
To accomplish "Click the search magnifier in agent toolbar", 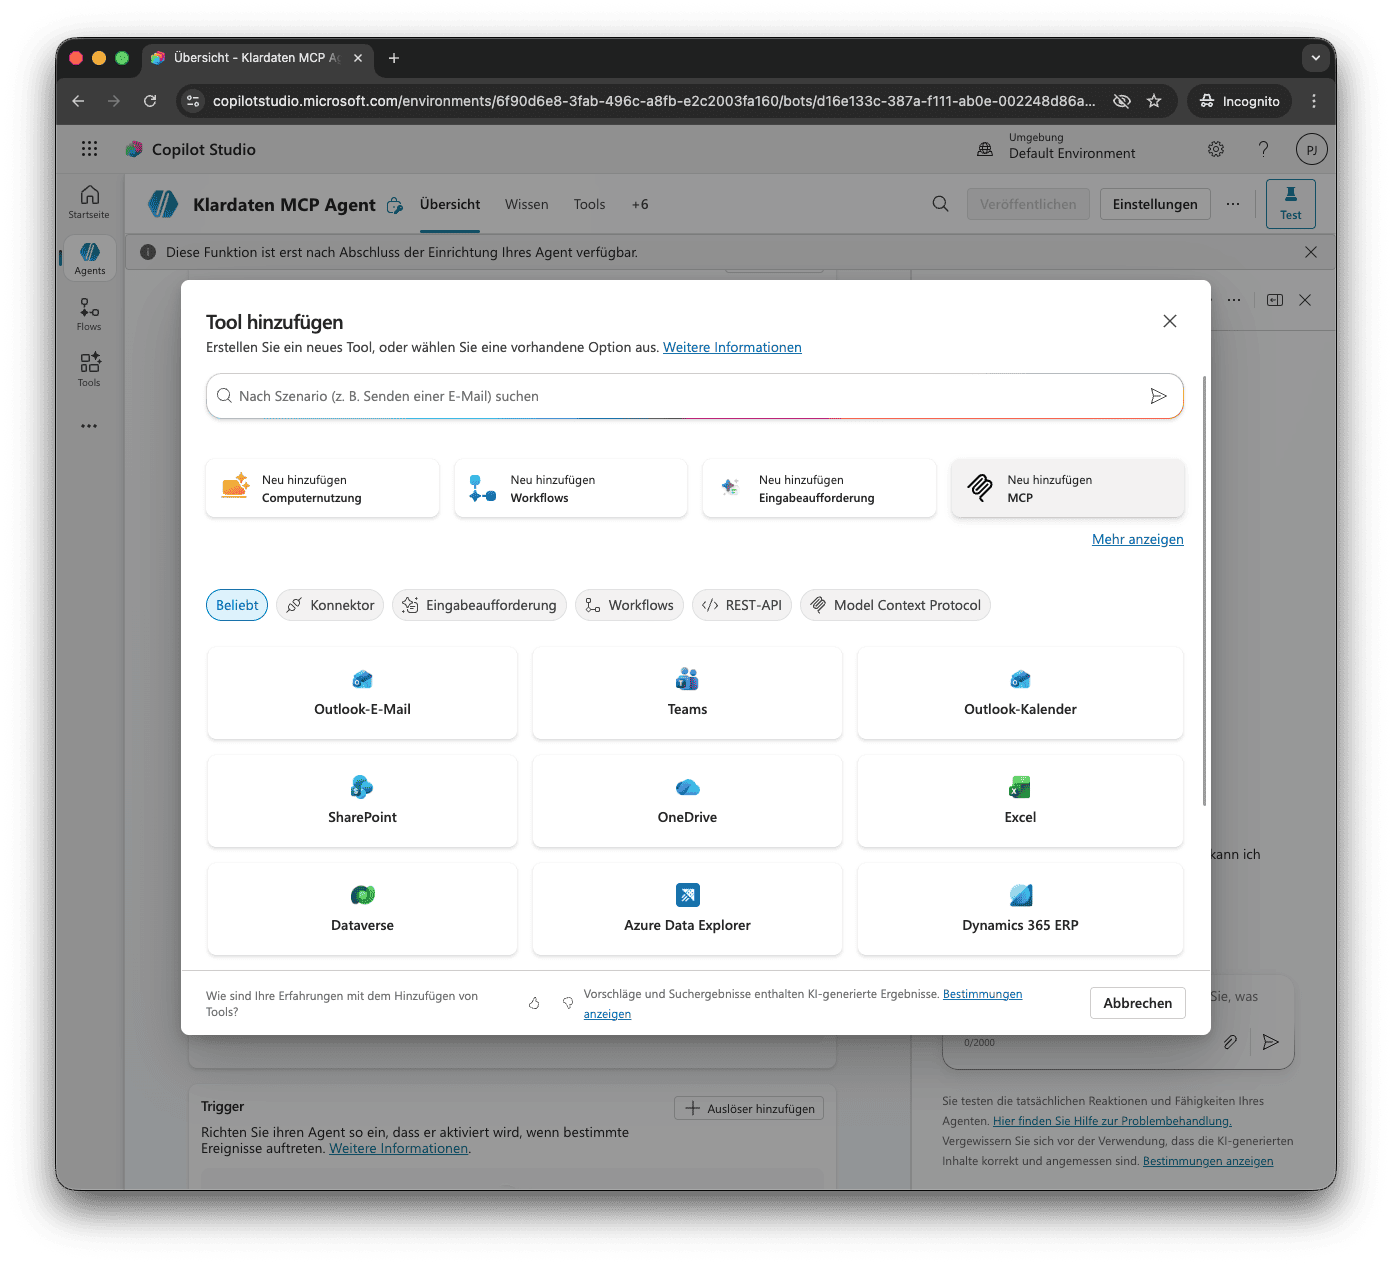I will [x=940, y=204].
